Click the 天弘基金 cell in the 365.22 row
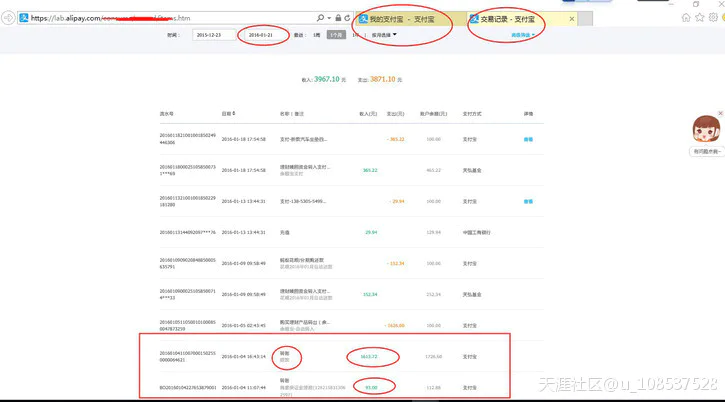This screenshot has width=725, height=402. point(472,170)
